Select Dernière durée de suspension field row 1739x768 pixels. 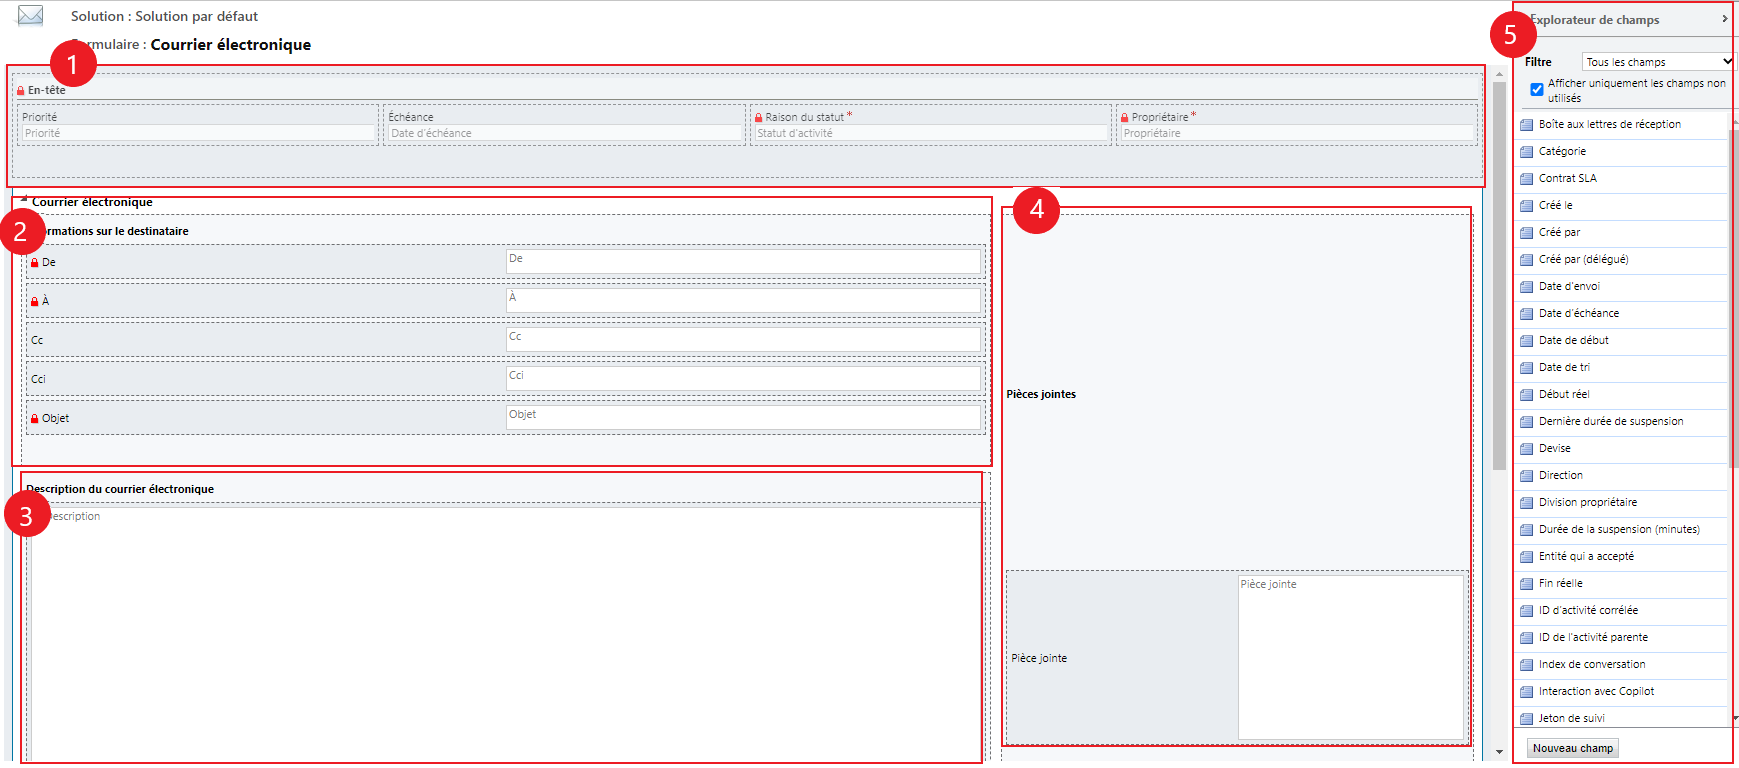click(x=1621, y=422)
